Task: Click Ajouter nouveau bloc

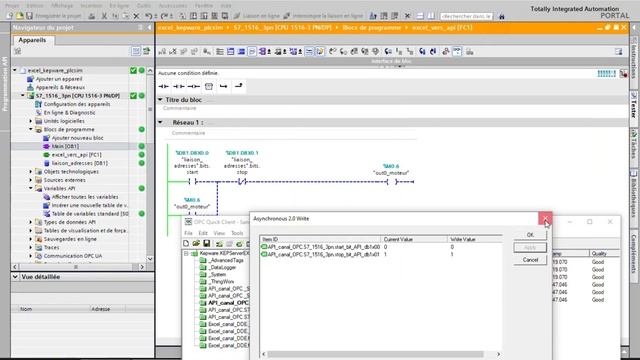Action: pyautogui.click(x=78, y=138)
